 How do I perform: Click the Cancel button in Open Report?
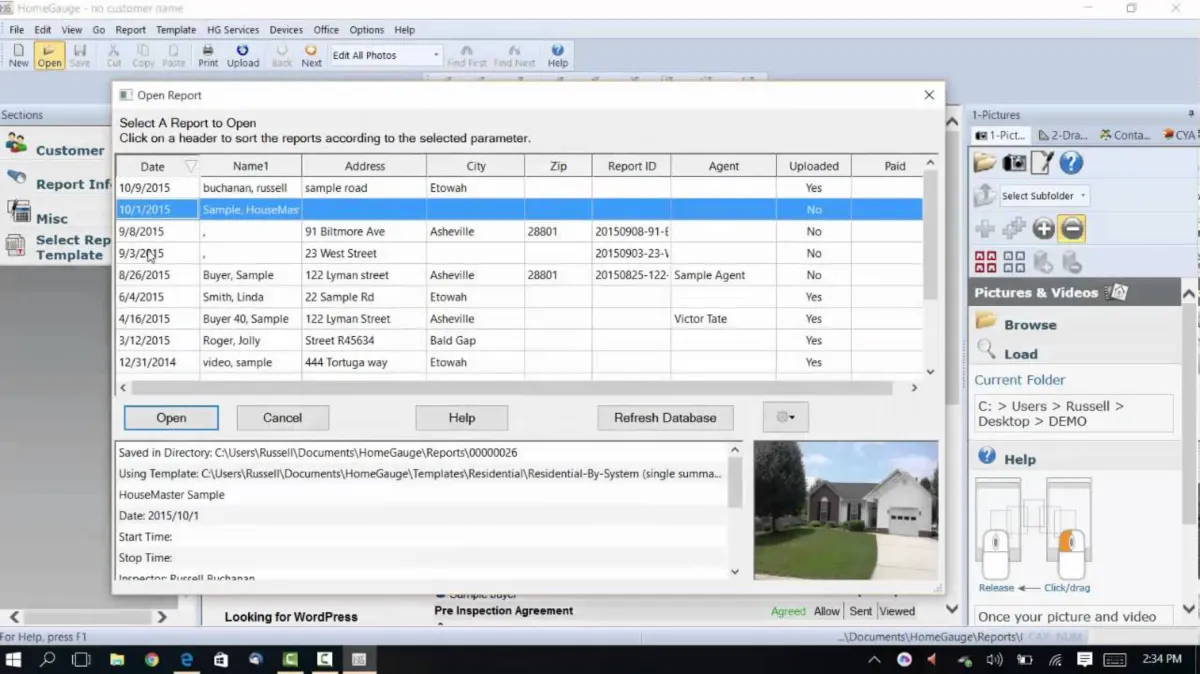tap(282, 418)
